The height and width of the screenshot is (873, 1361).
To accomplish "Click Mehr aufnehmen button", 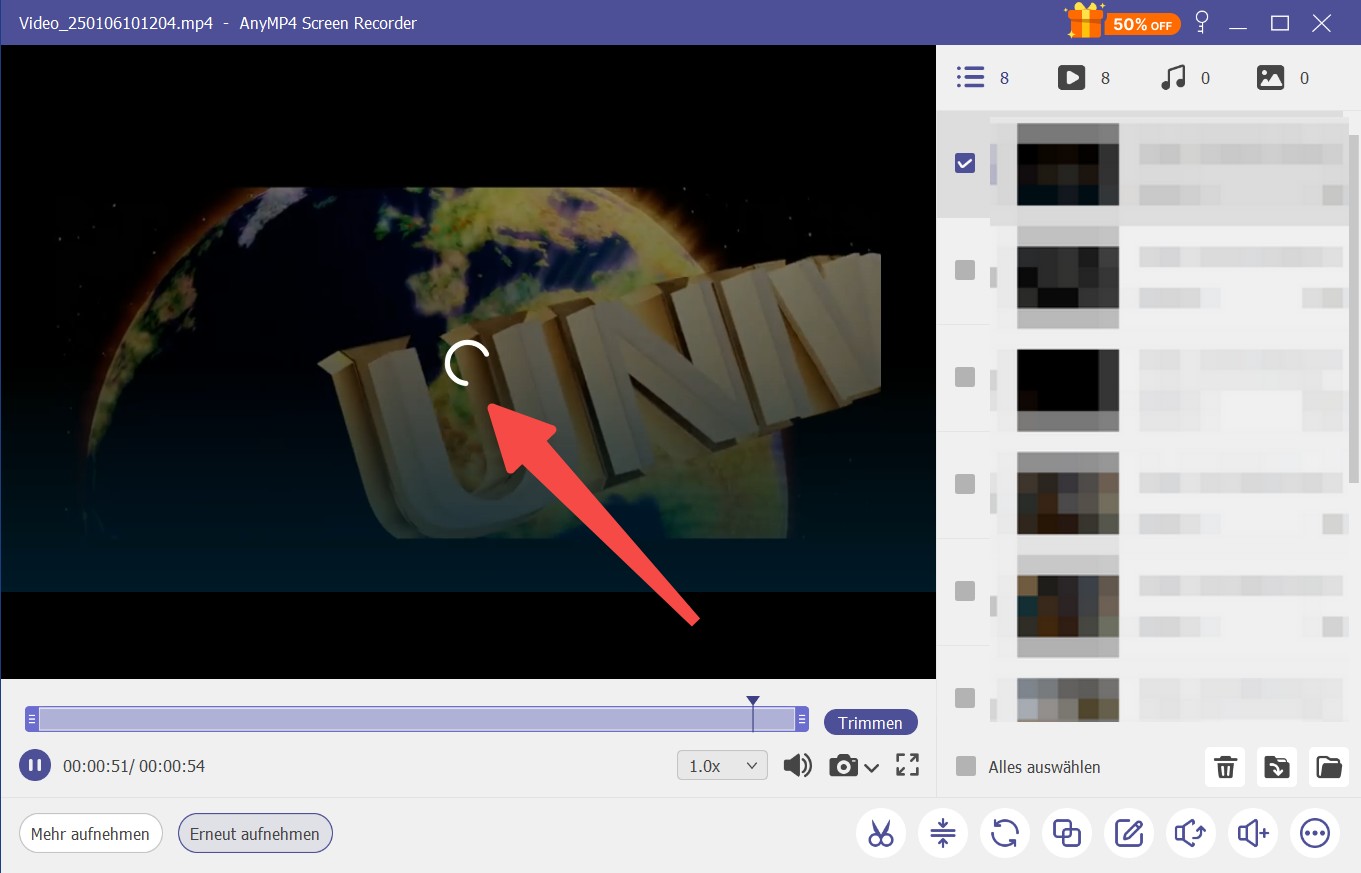I will (90, 833).
